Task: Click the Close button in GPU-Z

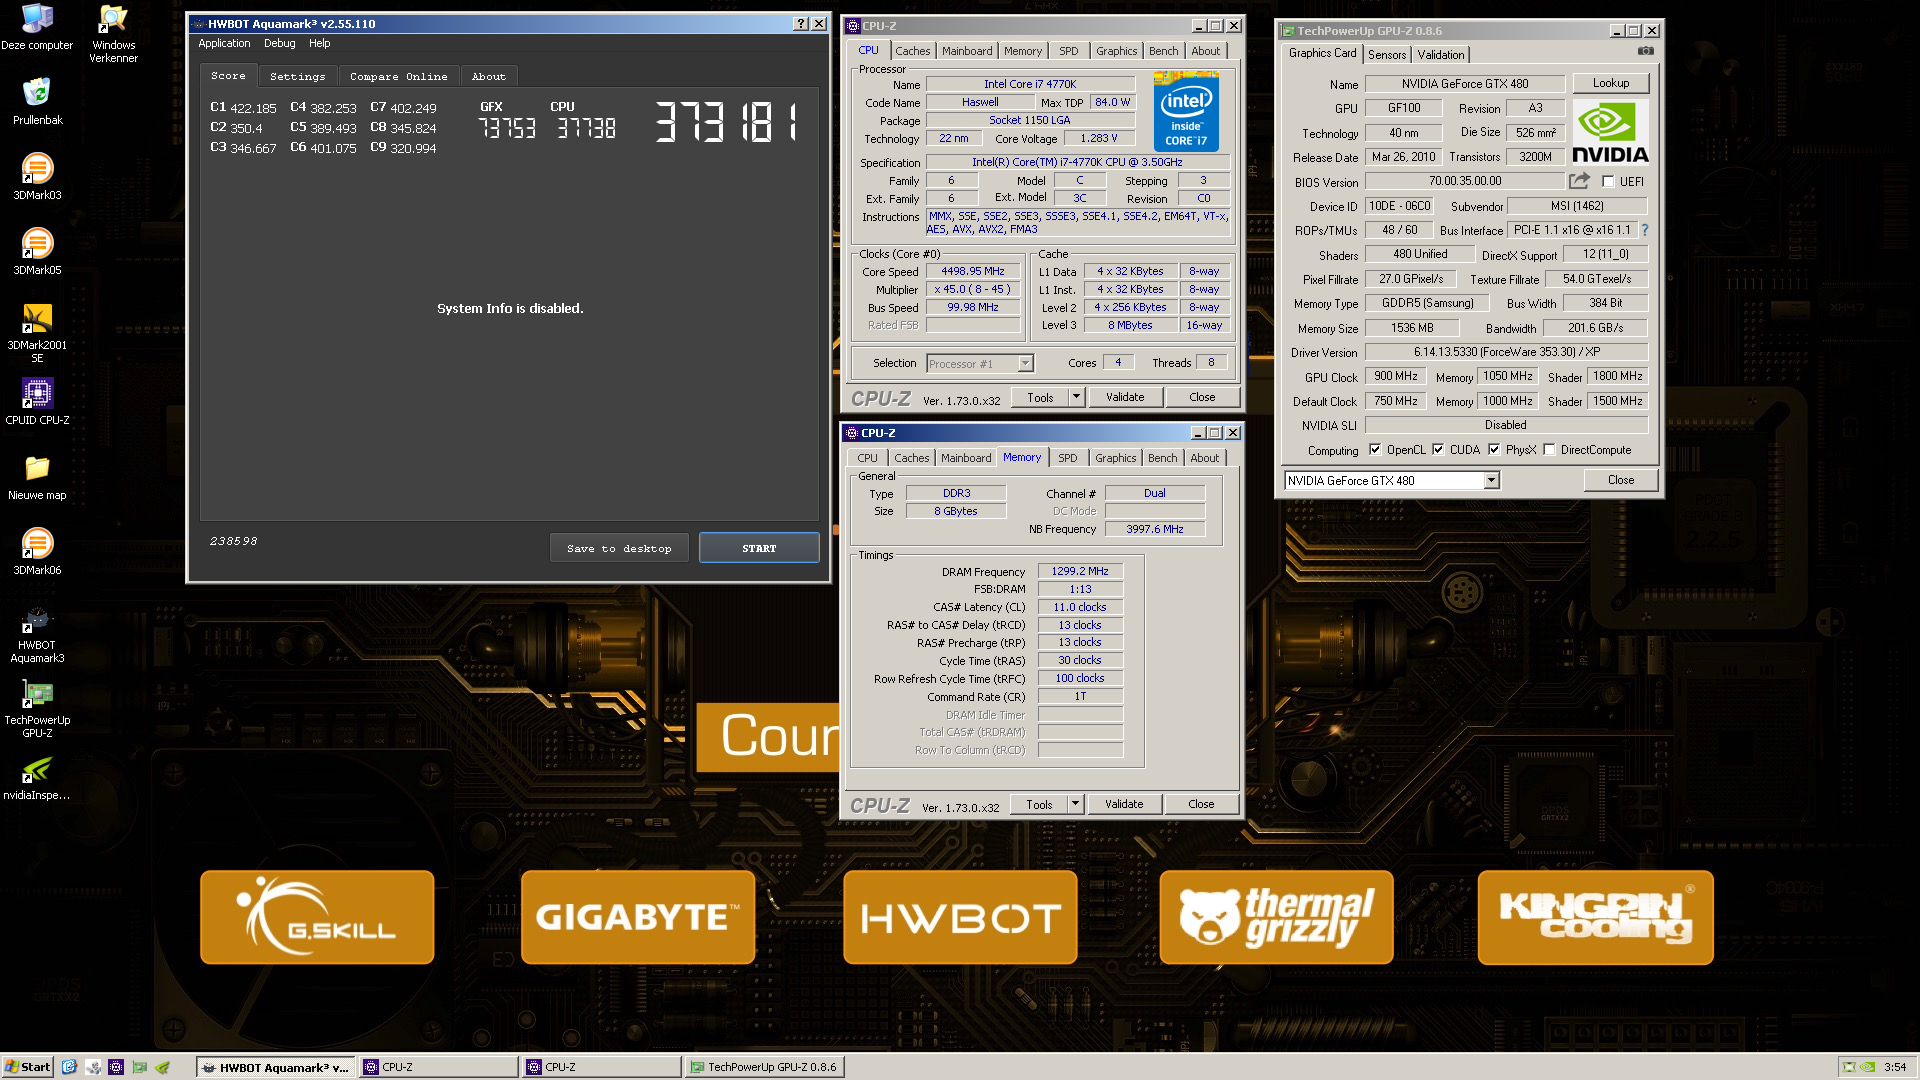Action: [1621, 480]
